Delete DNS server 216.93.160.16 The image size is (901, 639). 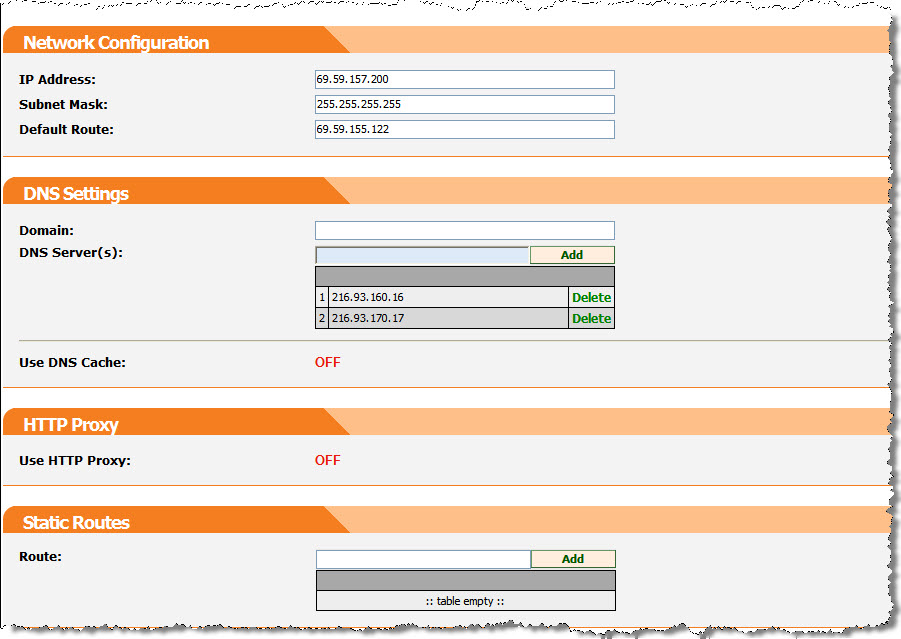coord(591,297)
